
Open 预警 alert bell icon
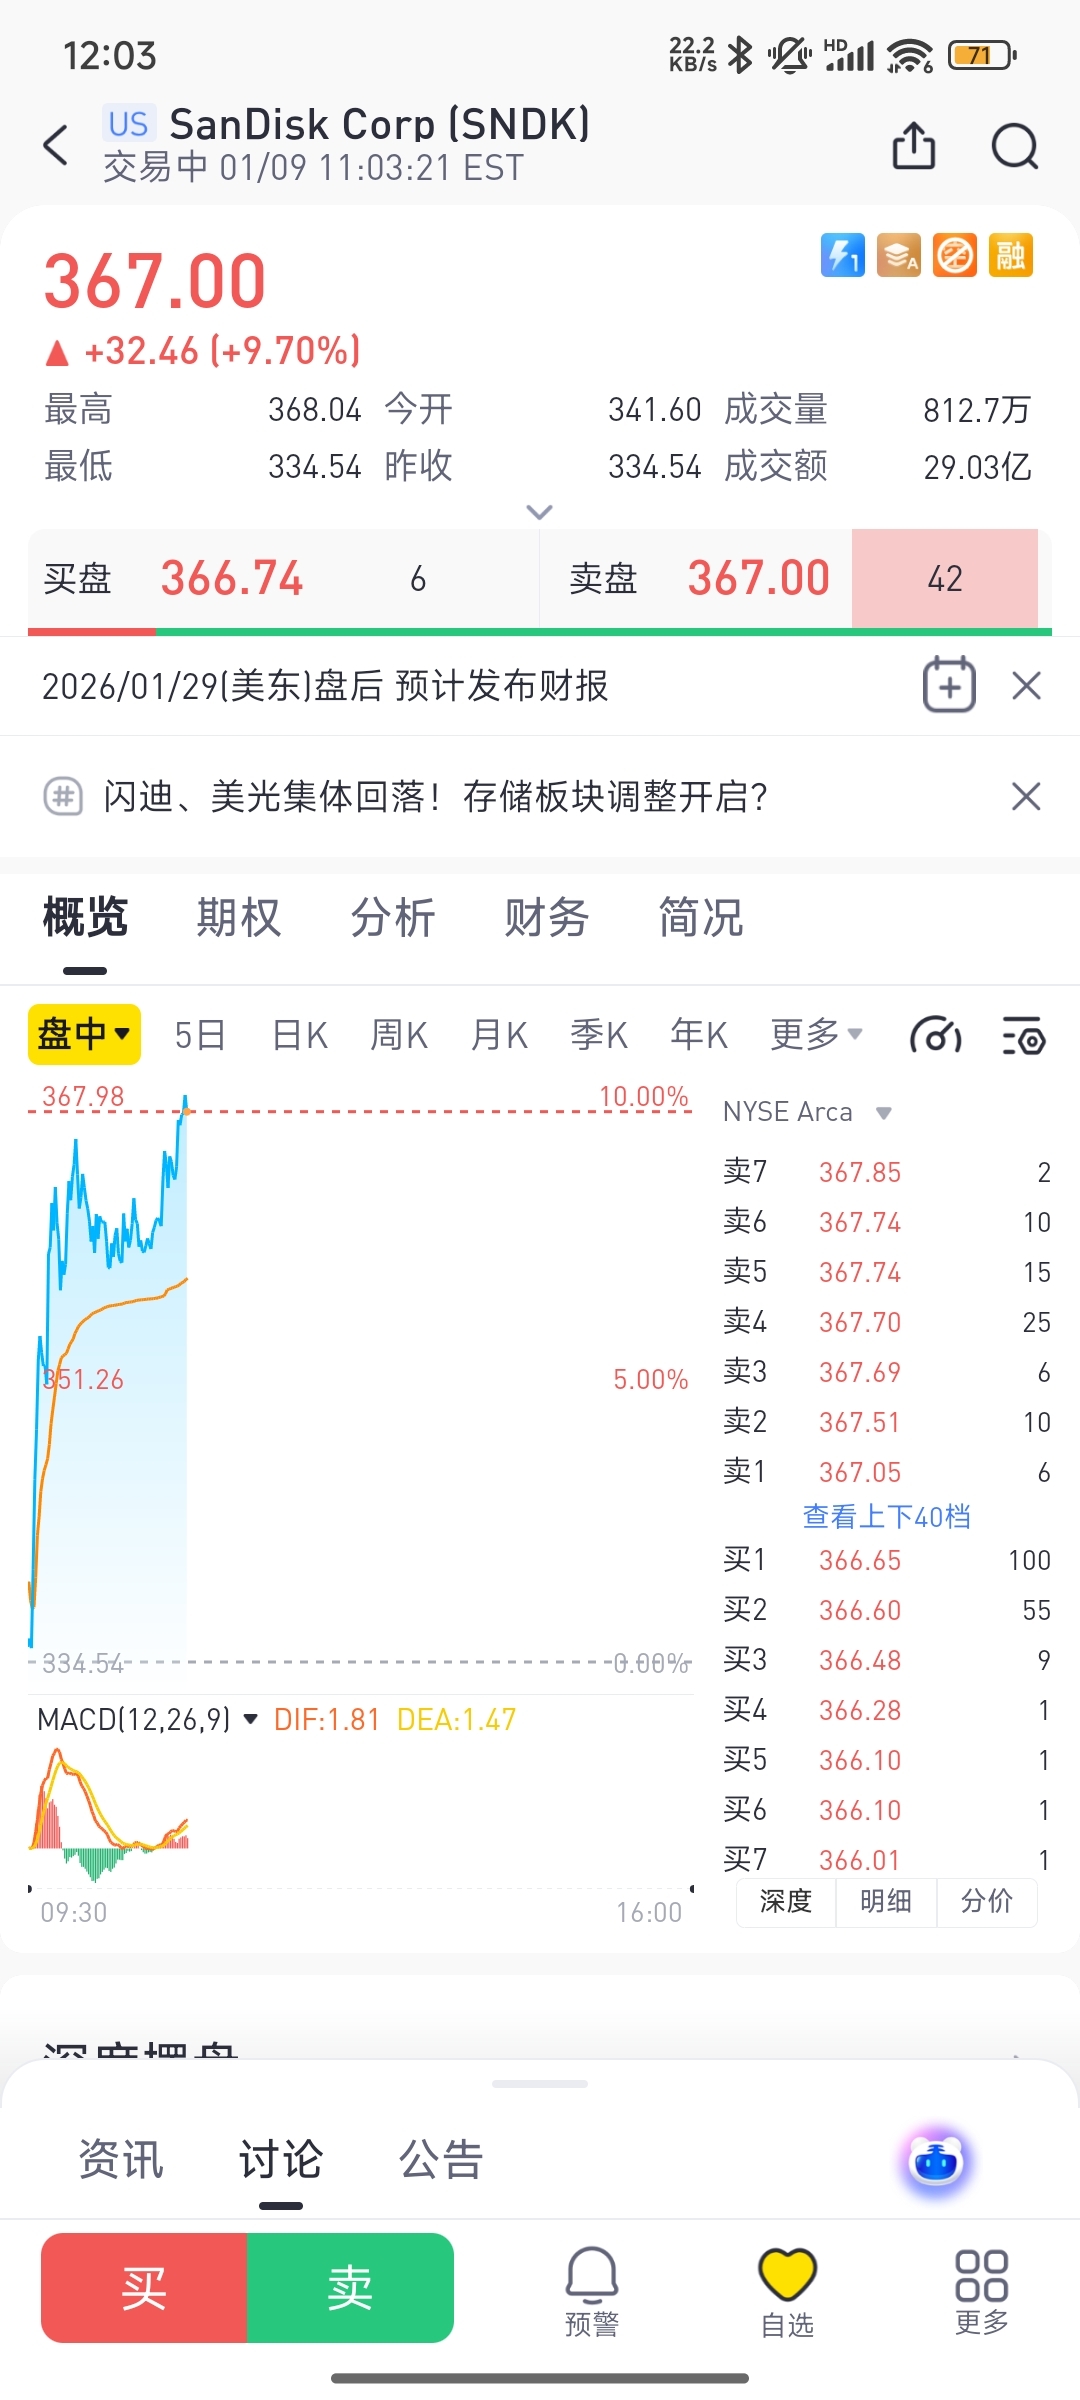[x=592, y=2290]
